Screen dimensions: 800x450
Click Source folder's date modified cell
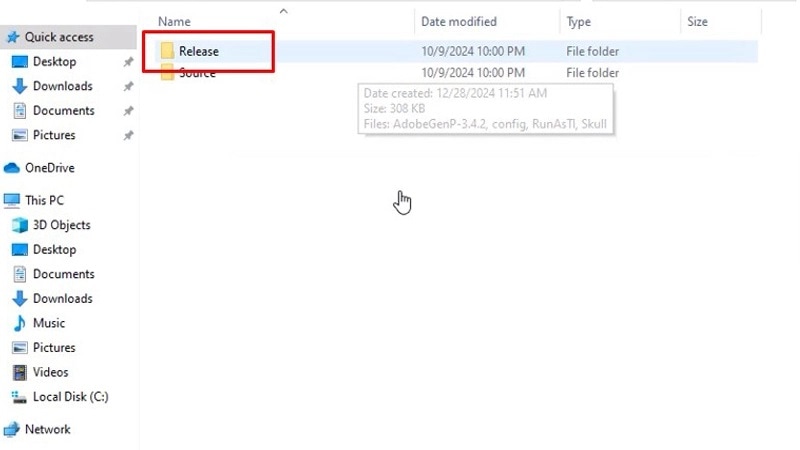(x=473, y=73)
